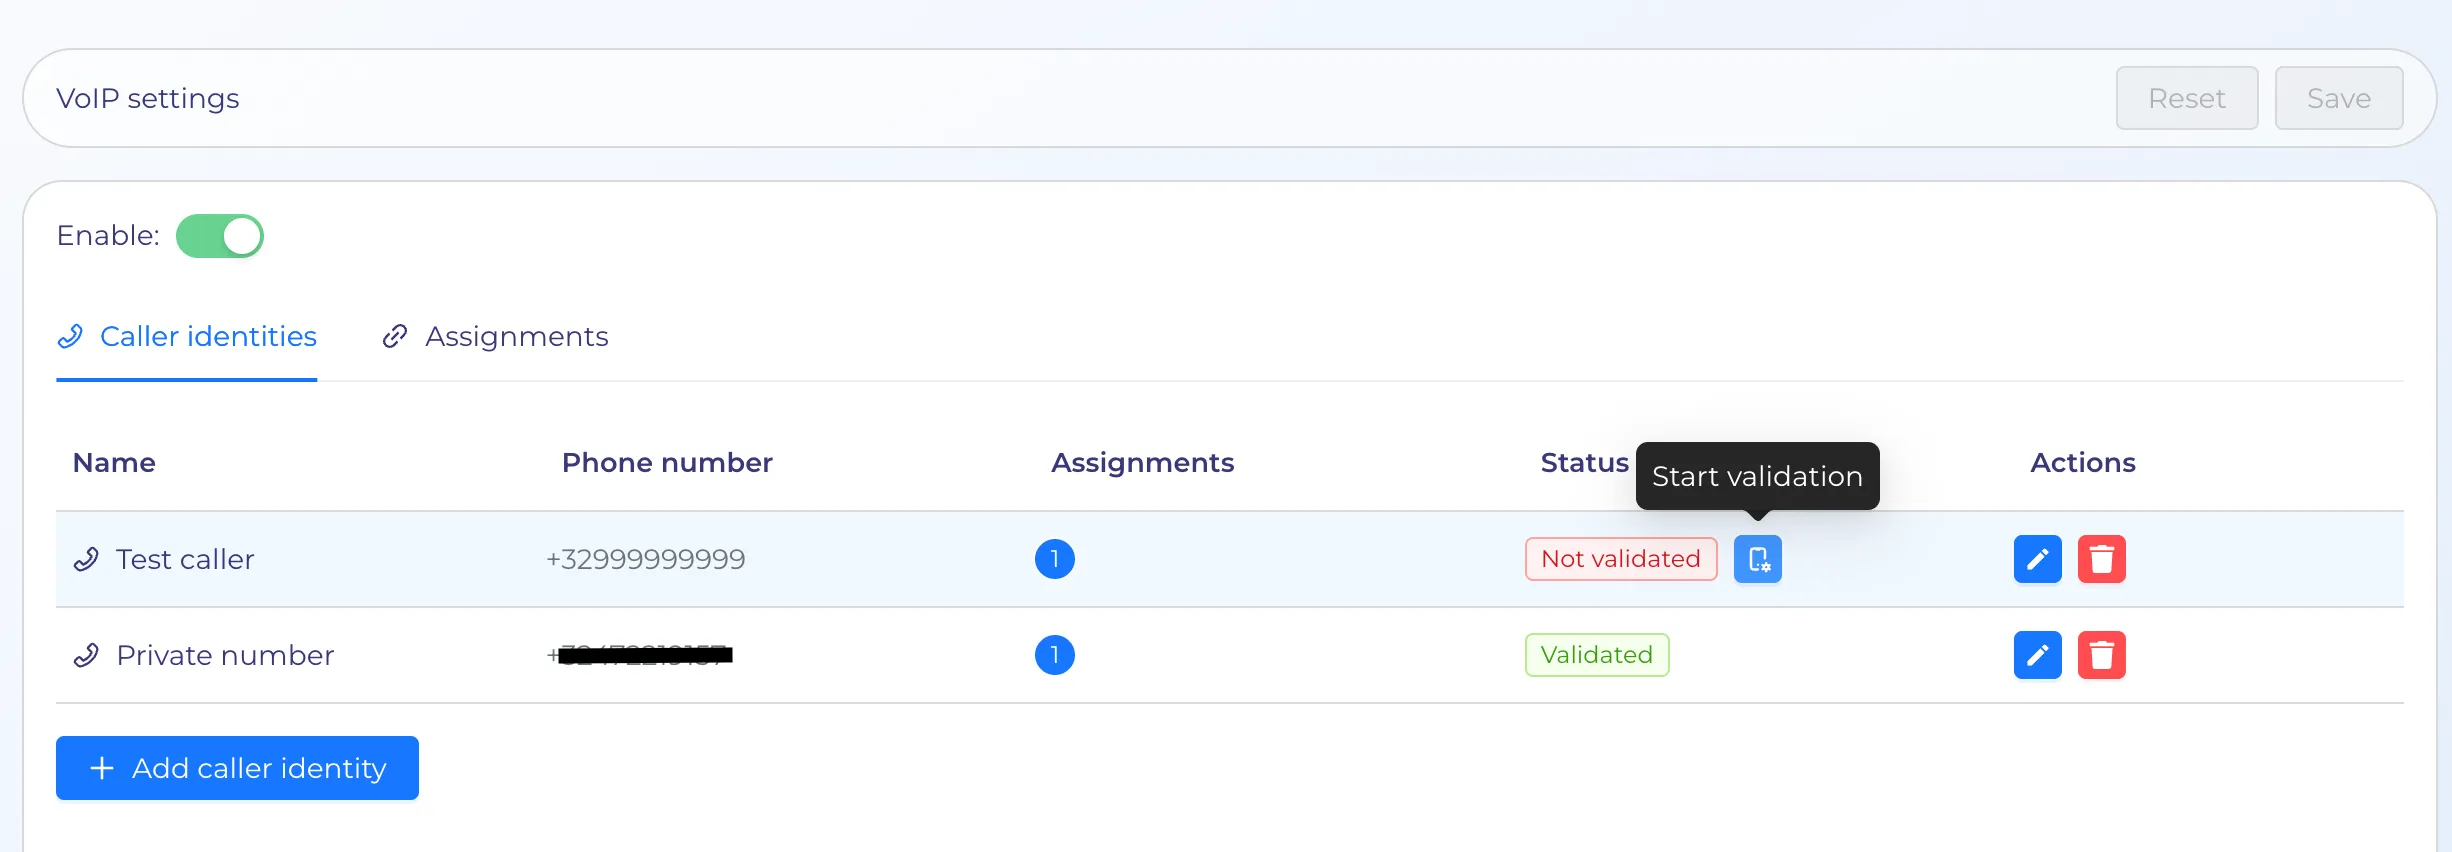Click the Not validated status badge
The image size is (2452, 852).
point(1621,559)
